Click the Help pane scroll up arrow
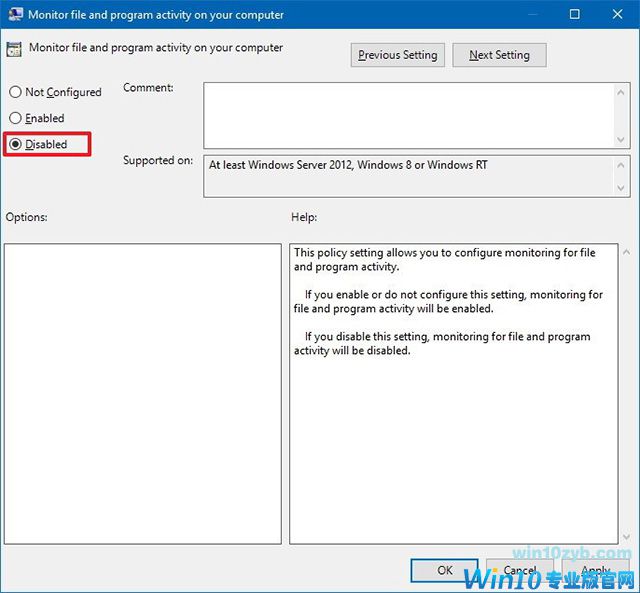This screenshot has height=593, width=640. pos(627,252)
